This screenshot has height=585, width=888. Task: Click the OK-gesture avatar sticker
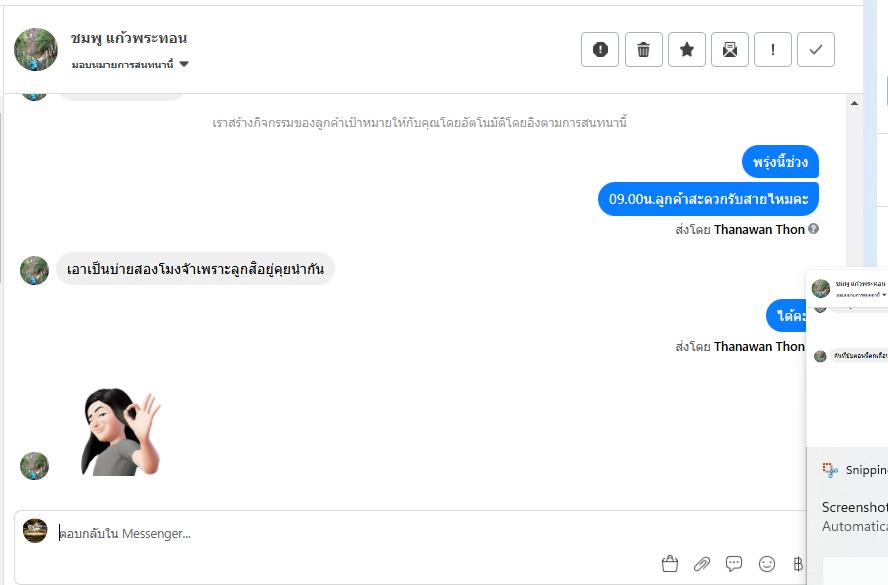point(120,432)
